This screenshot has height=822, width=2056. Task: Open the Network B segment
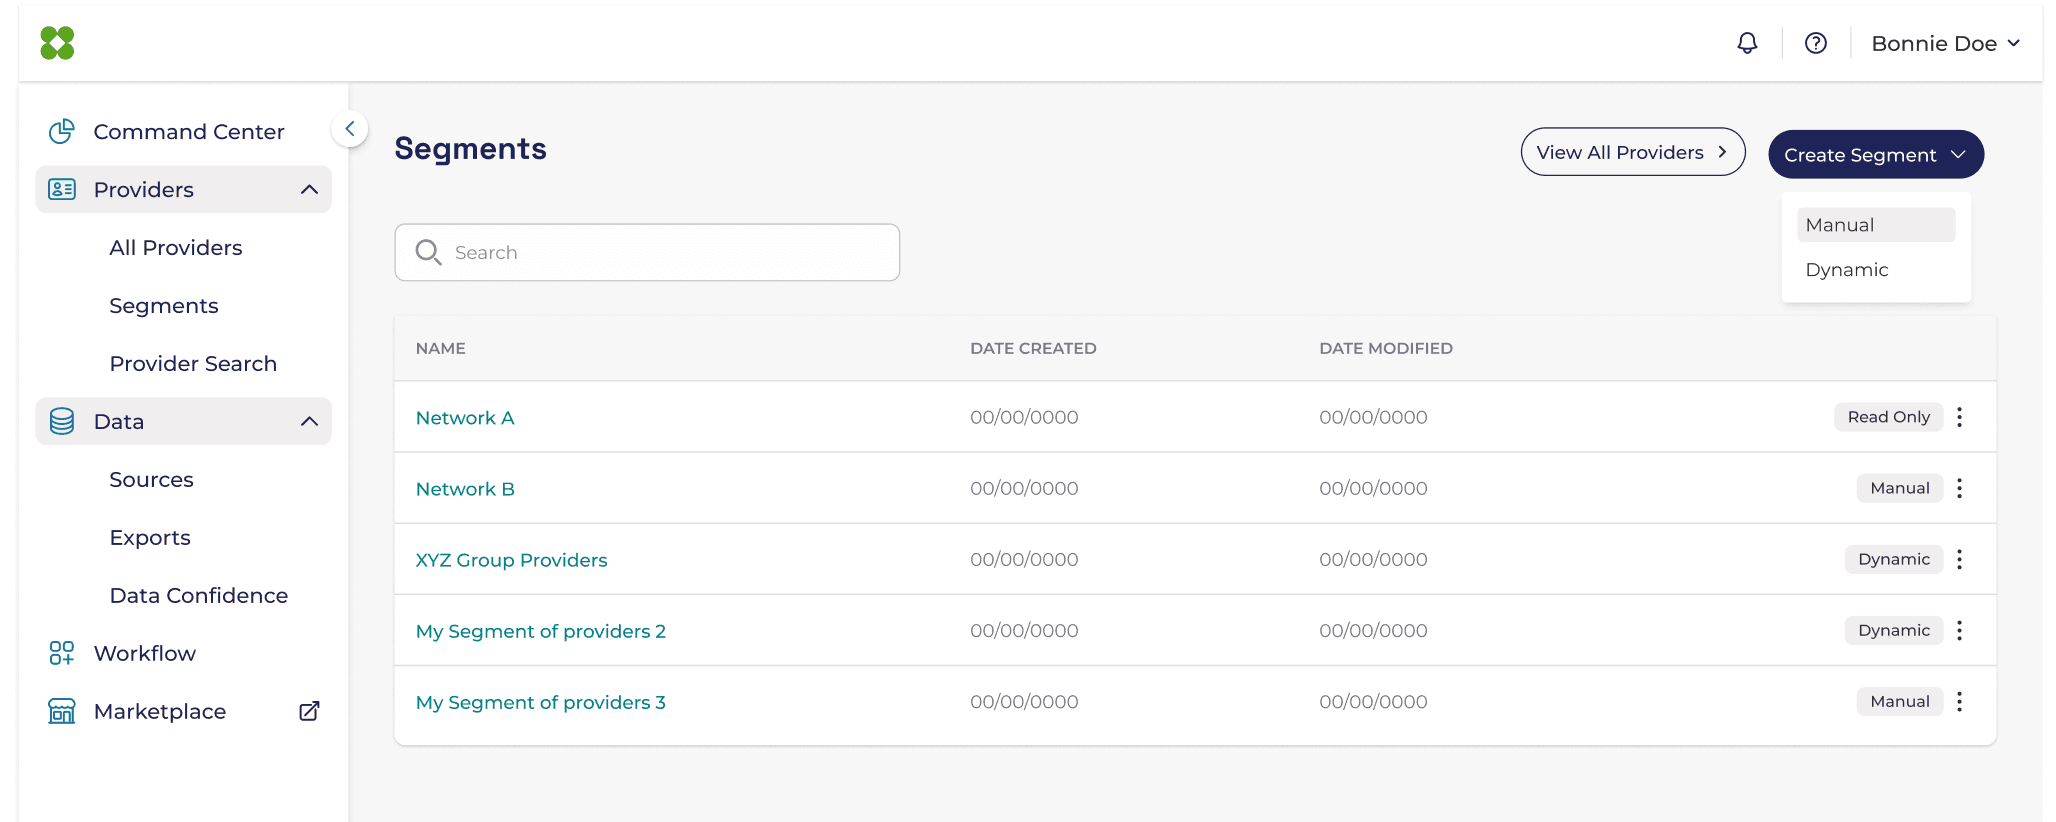[465, 489]
